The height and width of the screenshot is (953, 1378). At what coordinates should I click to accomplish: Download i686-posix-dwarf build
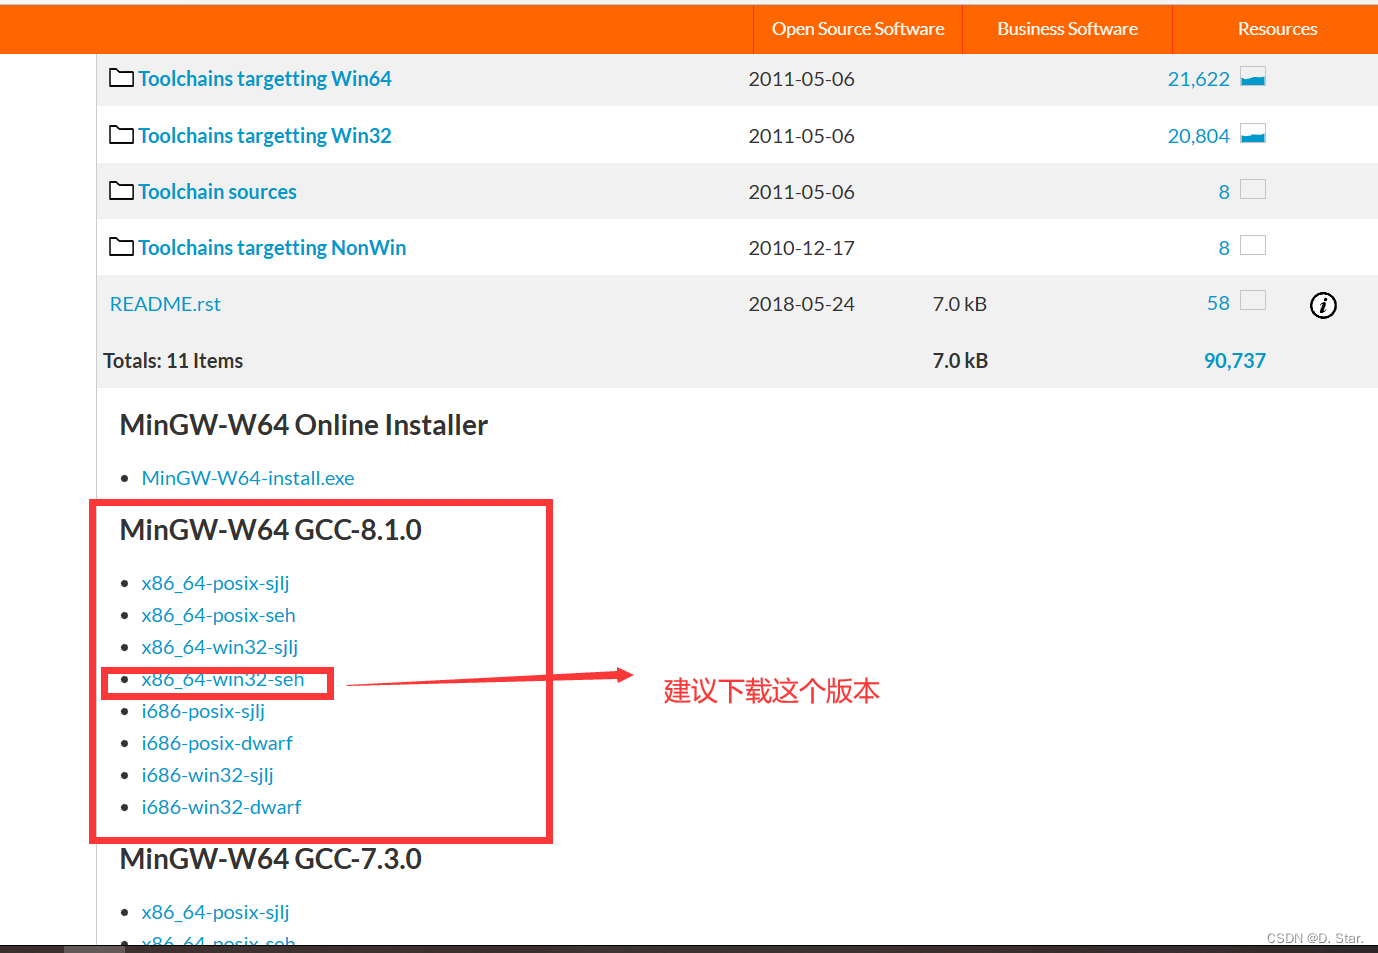(x=217, y=743)
